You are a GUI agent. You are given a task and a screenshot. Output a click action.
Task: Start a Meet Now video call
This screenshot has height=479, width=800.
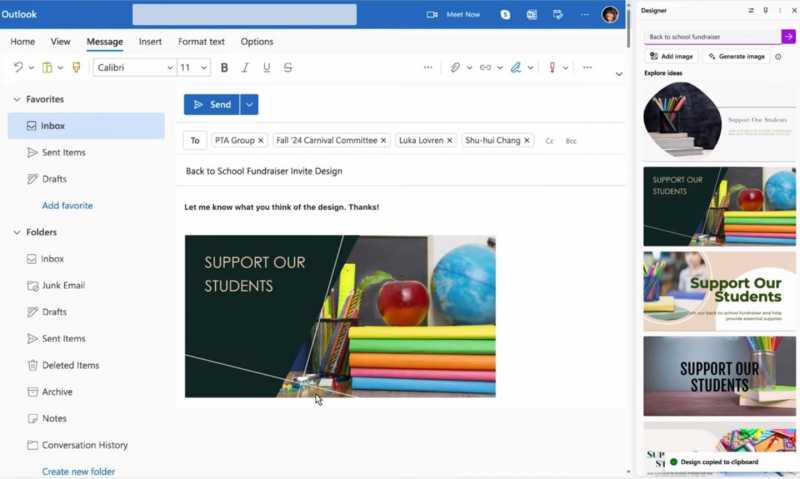tap(453, 15)
